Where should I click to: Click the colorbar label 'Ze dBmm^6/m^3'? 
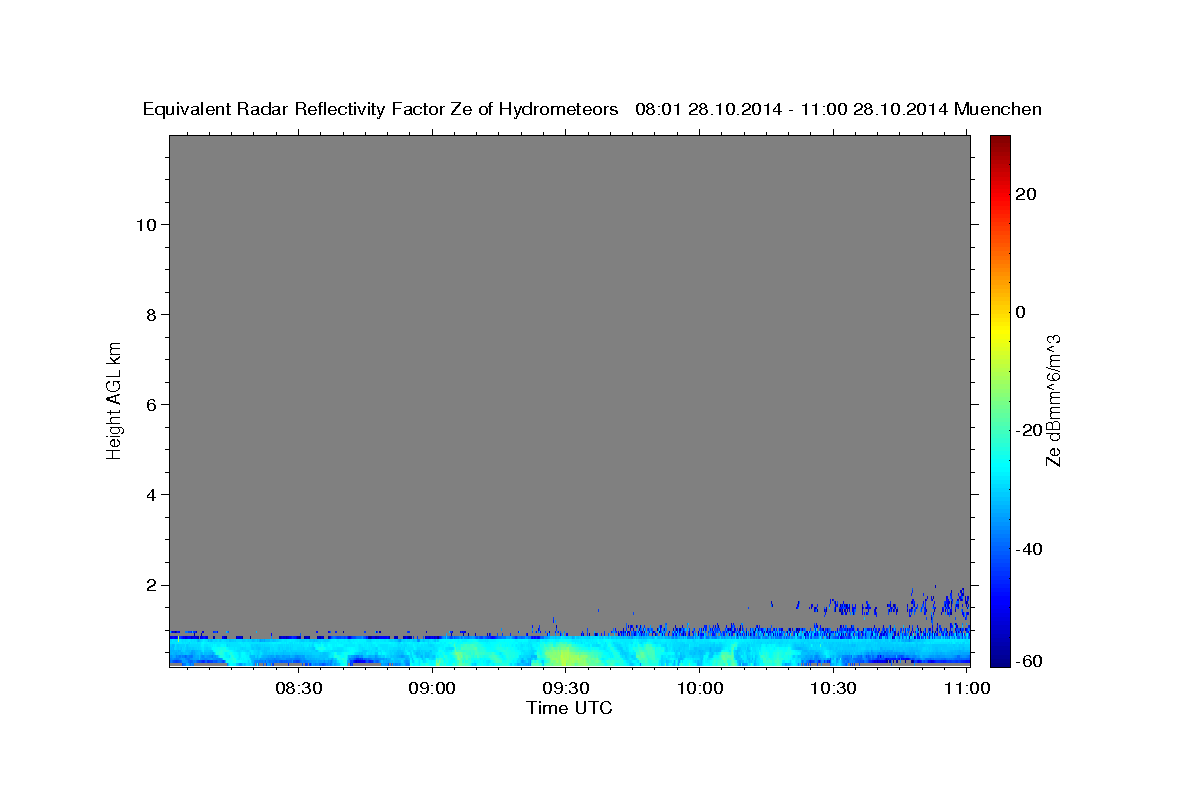pyautogui.click(x=1053, y=399)
